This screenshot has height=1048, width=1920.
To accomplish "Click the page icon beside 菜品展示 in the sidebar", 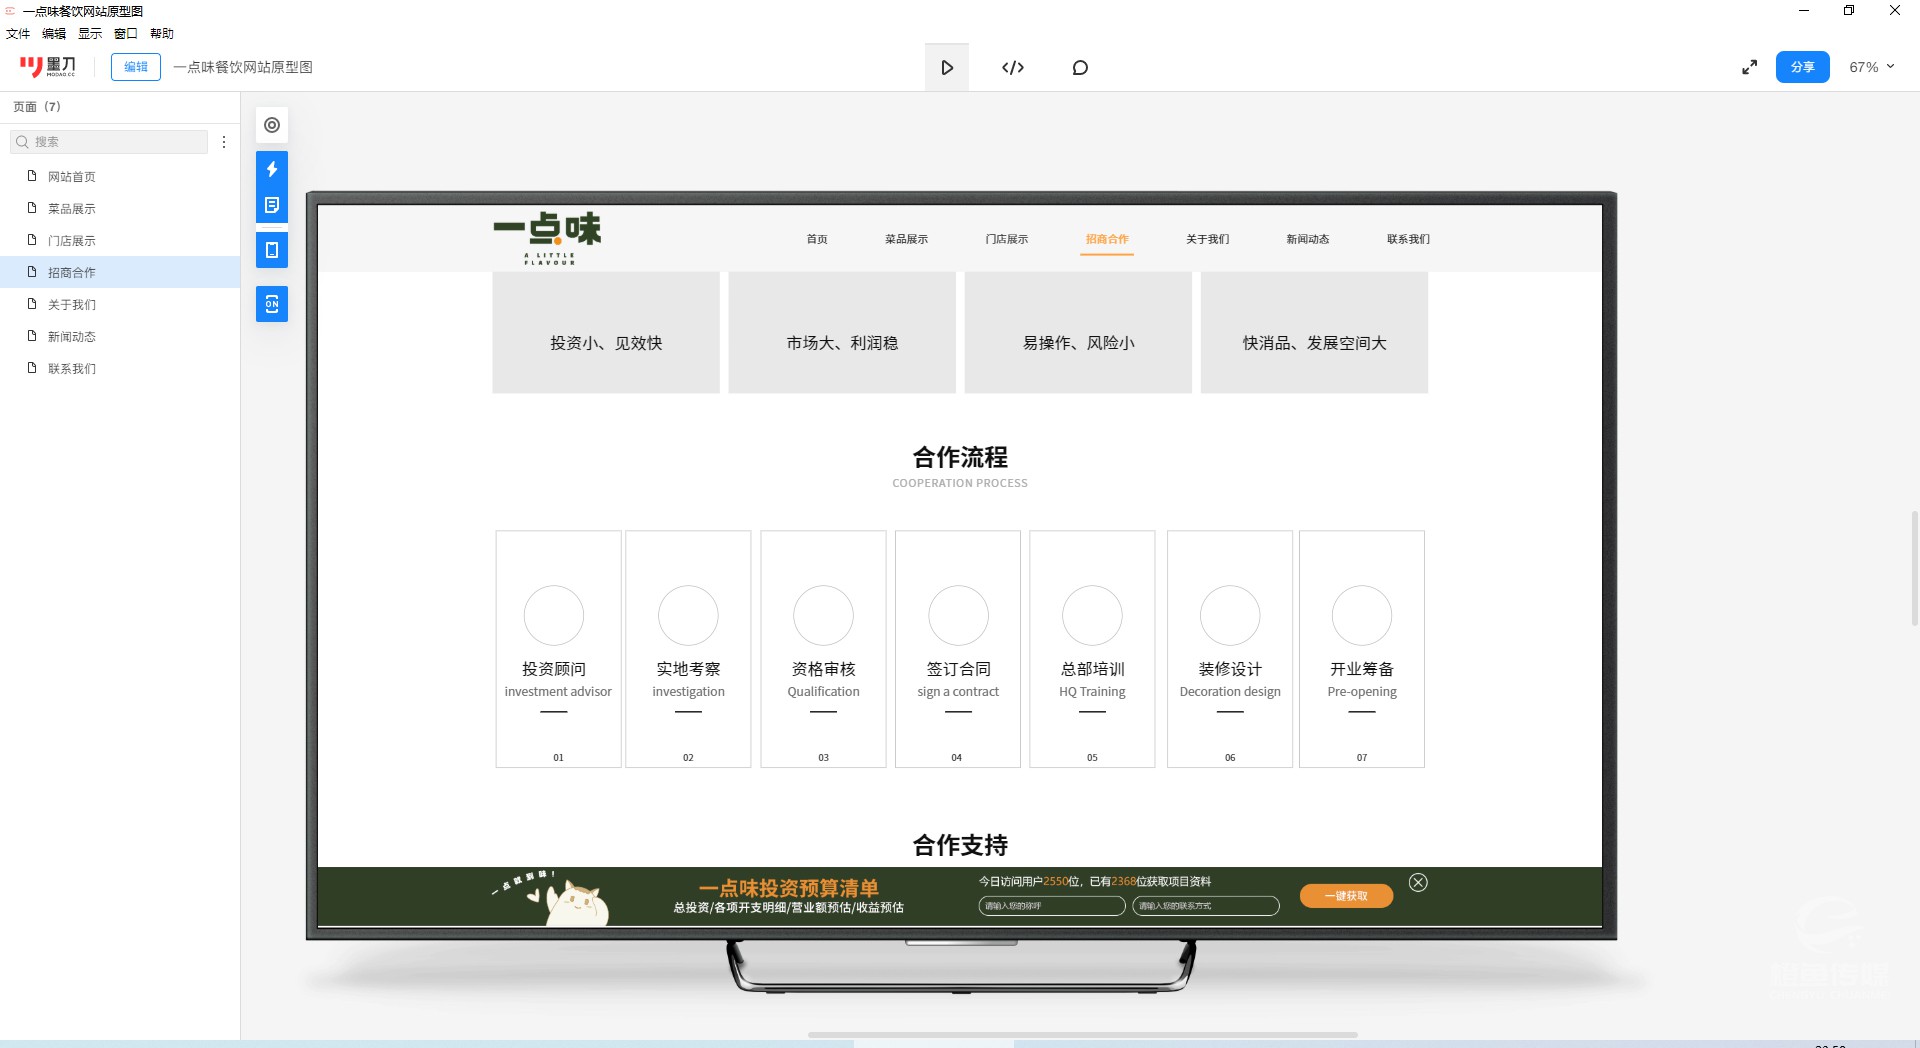I will click(32, 208).
